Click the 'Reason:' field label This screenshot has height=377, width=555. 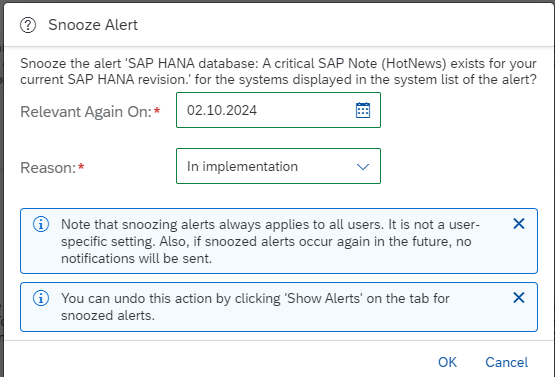pyautogui.click(x=48, y=167)
